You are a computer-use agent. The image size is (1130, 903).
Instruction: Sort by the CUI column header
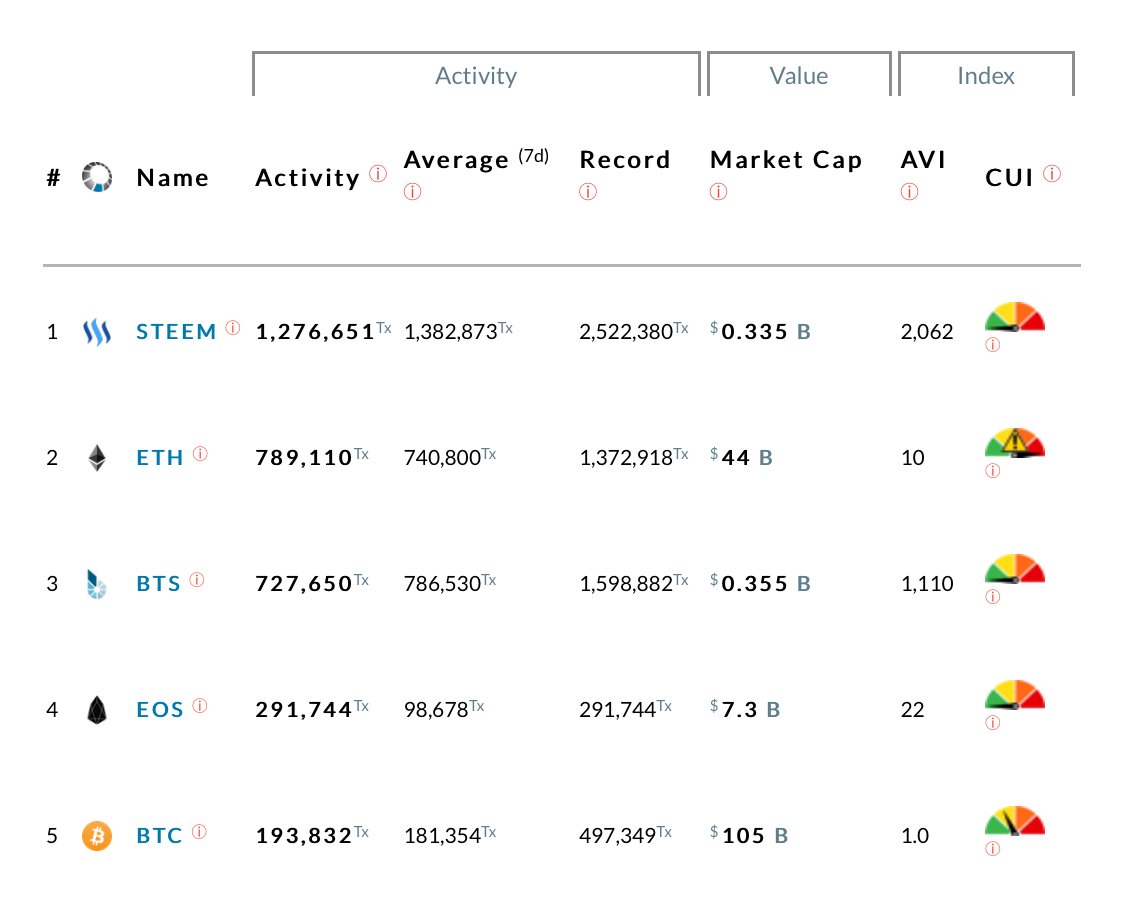click(x=1010, y=178)
